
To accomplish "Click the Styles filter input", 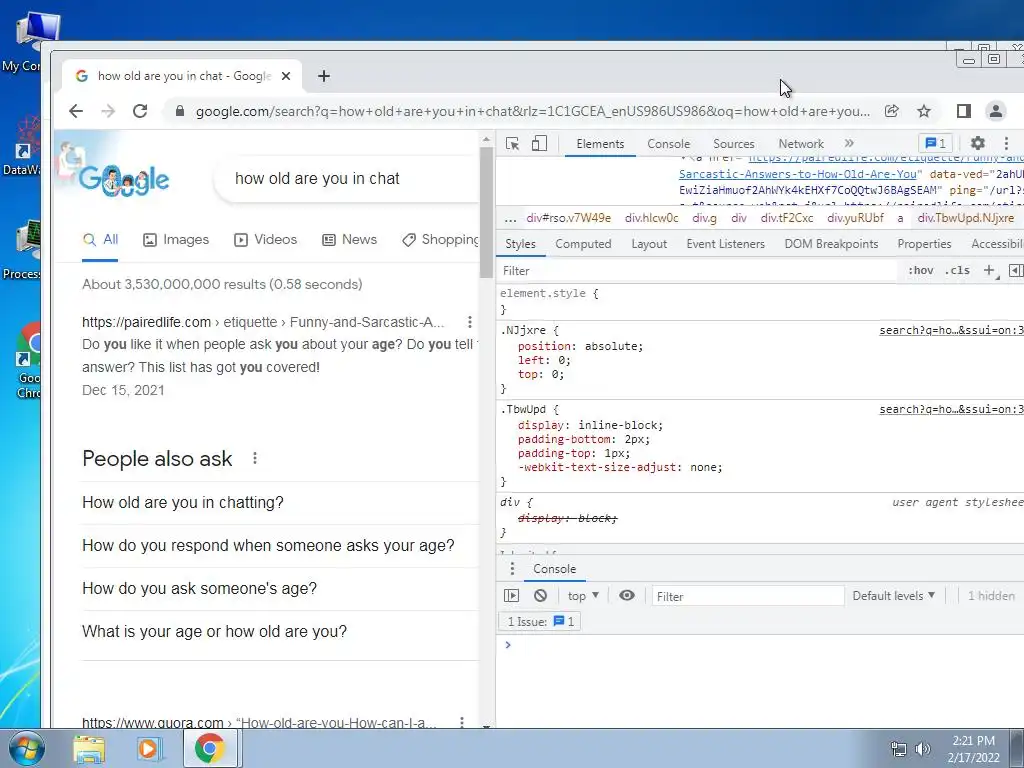I will [x=699, y=270].
